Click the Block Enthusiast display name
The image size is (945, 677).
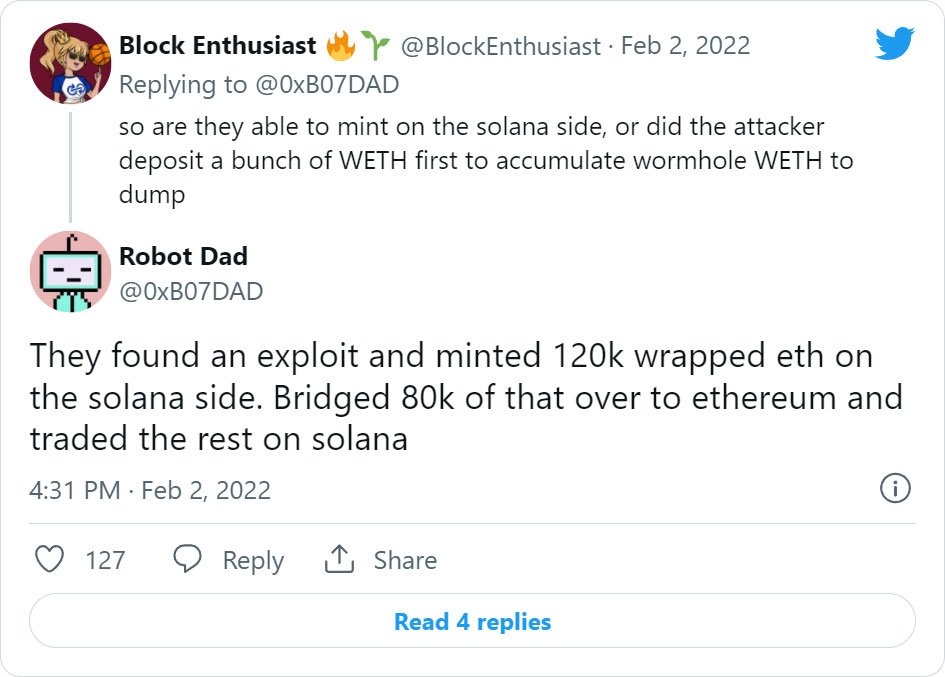(x=217, y=46)
